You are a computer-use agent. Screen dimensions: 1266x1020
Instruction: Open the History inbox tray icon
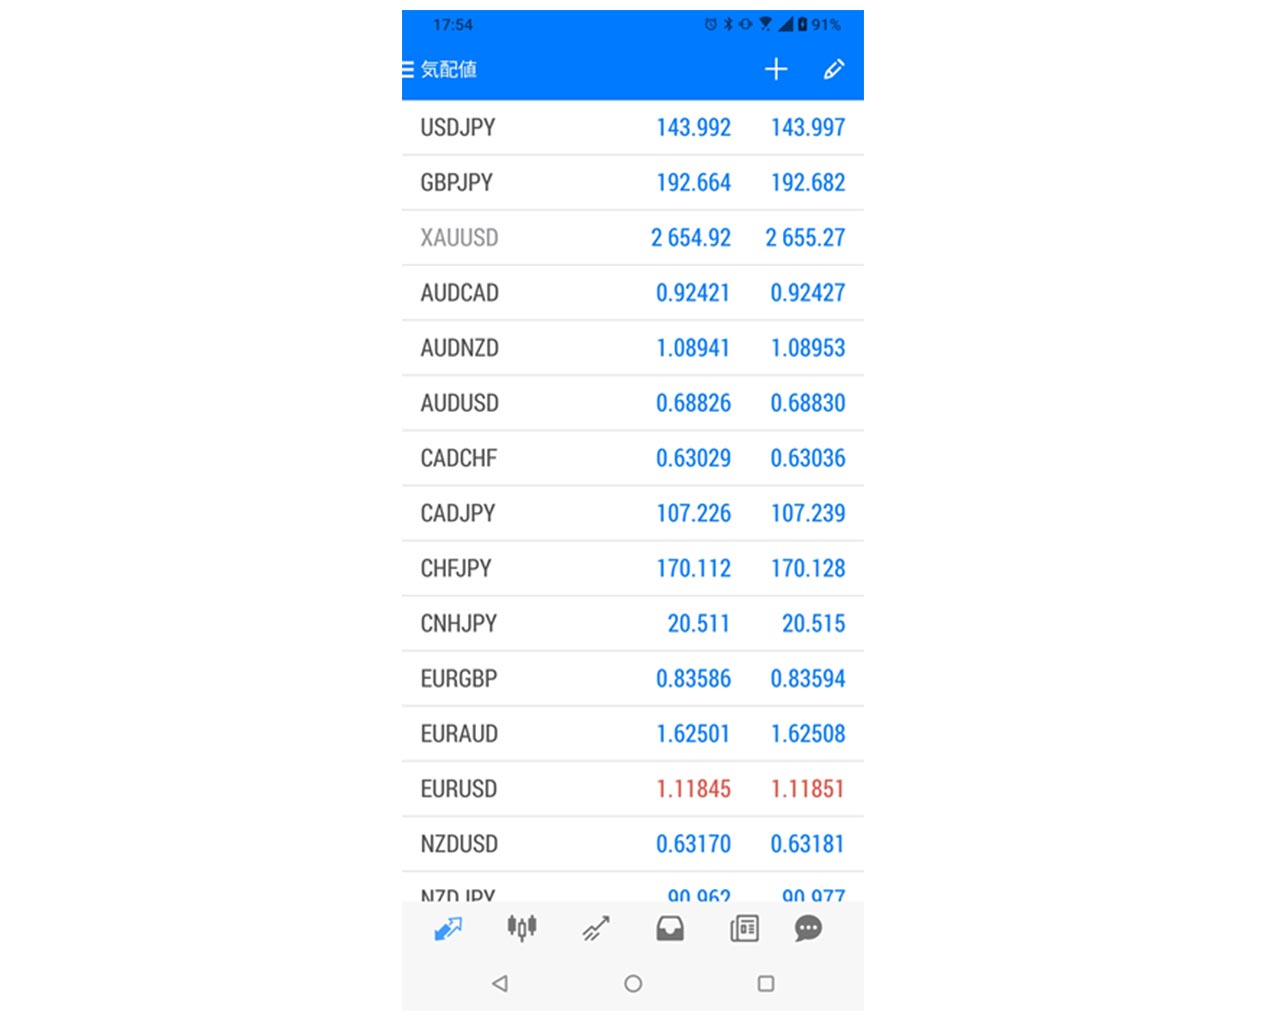click(670, 929)
